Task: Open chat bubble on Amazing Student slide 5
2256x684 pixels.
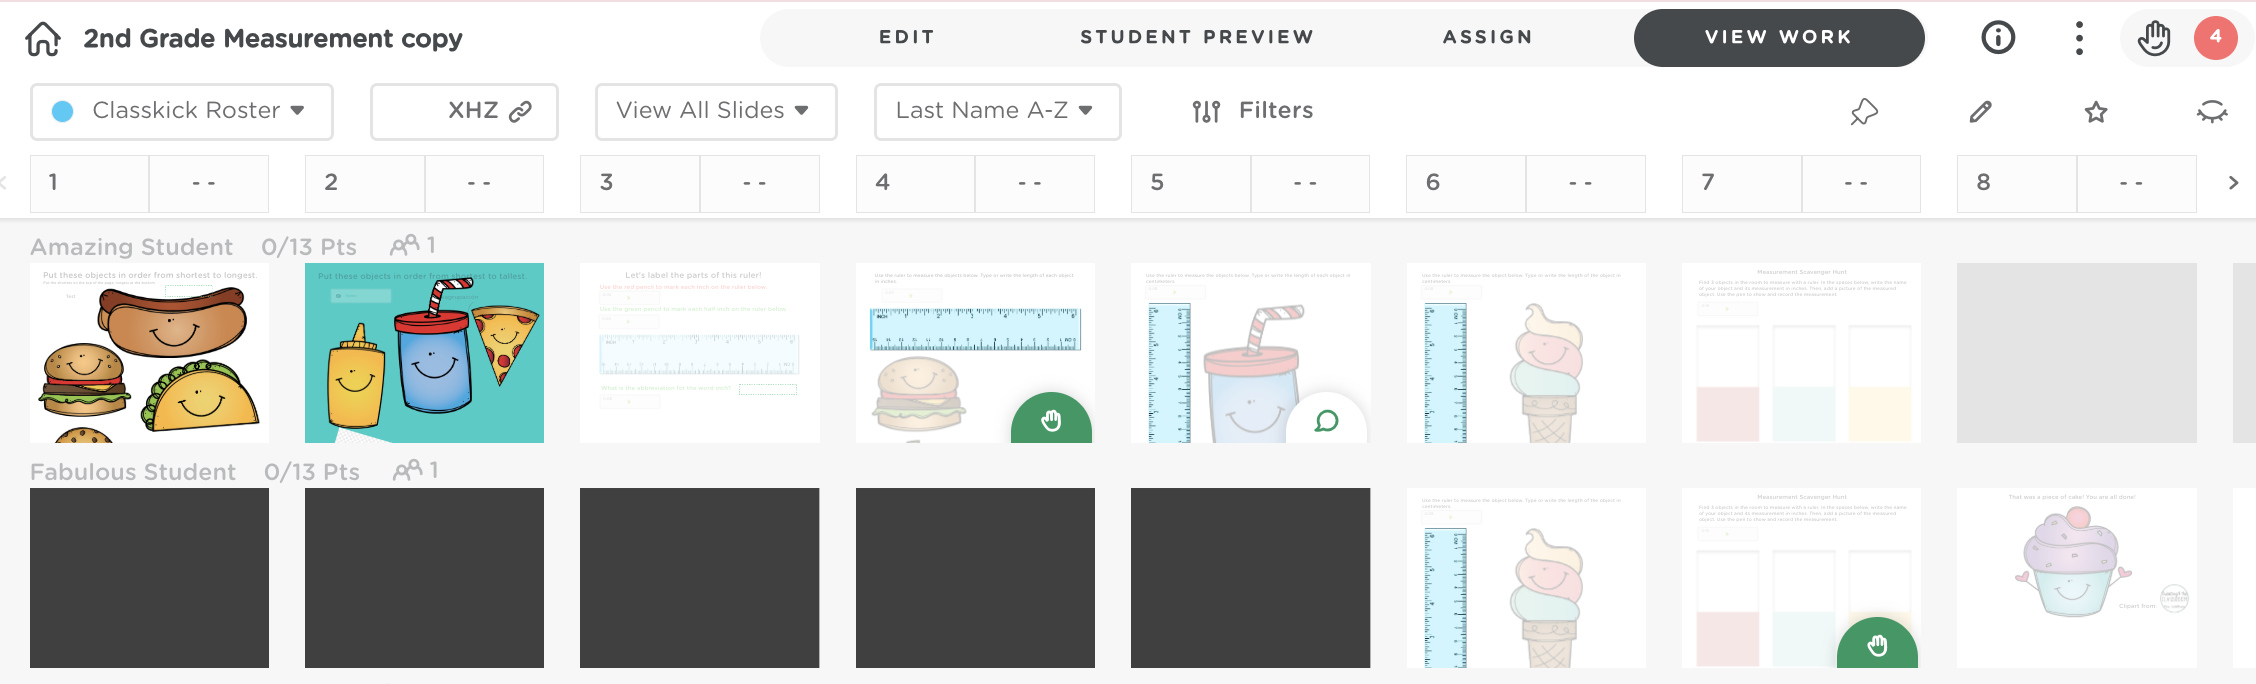Action: 1326,420
